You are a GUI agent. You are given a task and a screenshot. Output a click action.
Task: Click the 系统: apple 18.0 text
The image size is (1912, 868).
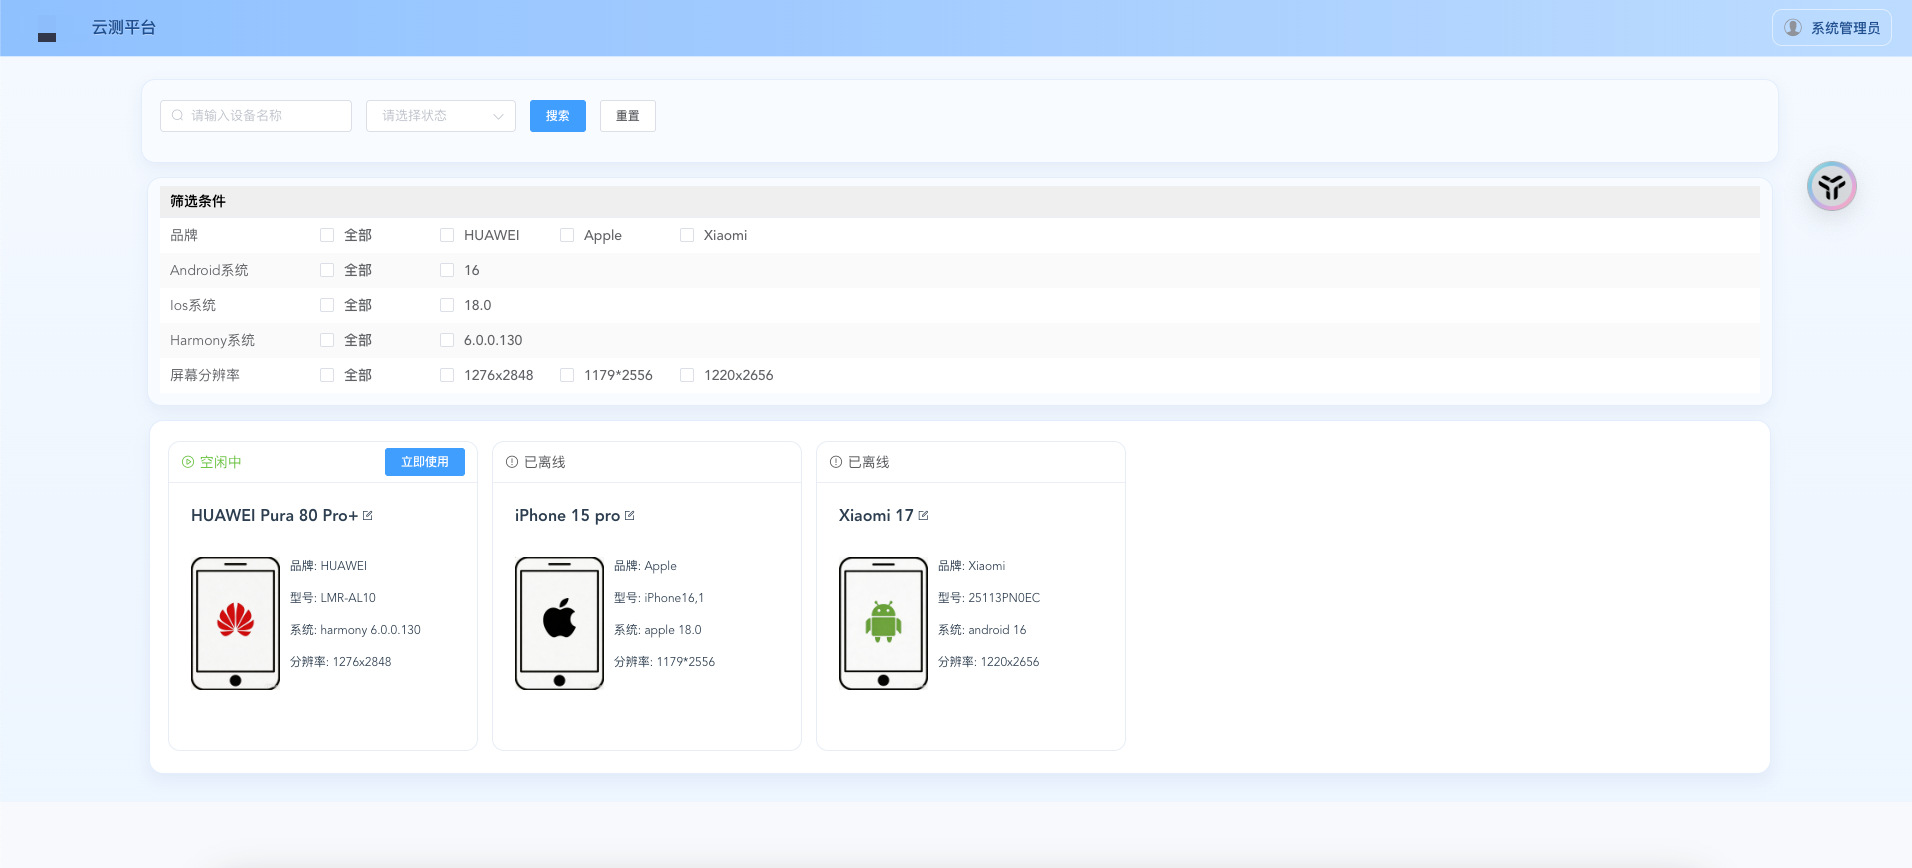tap(658, 630)
